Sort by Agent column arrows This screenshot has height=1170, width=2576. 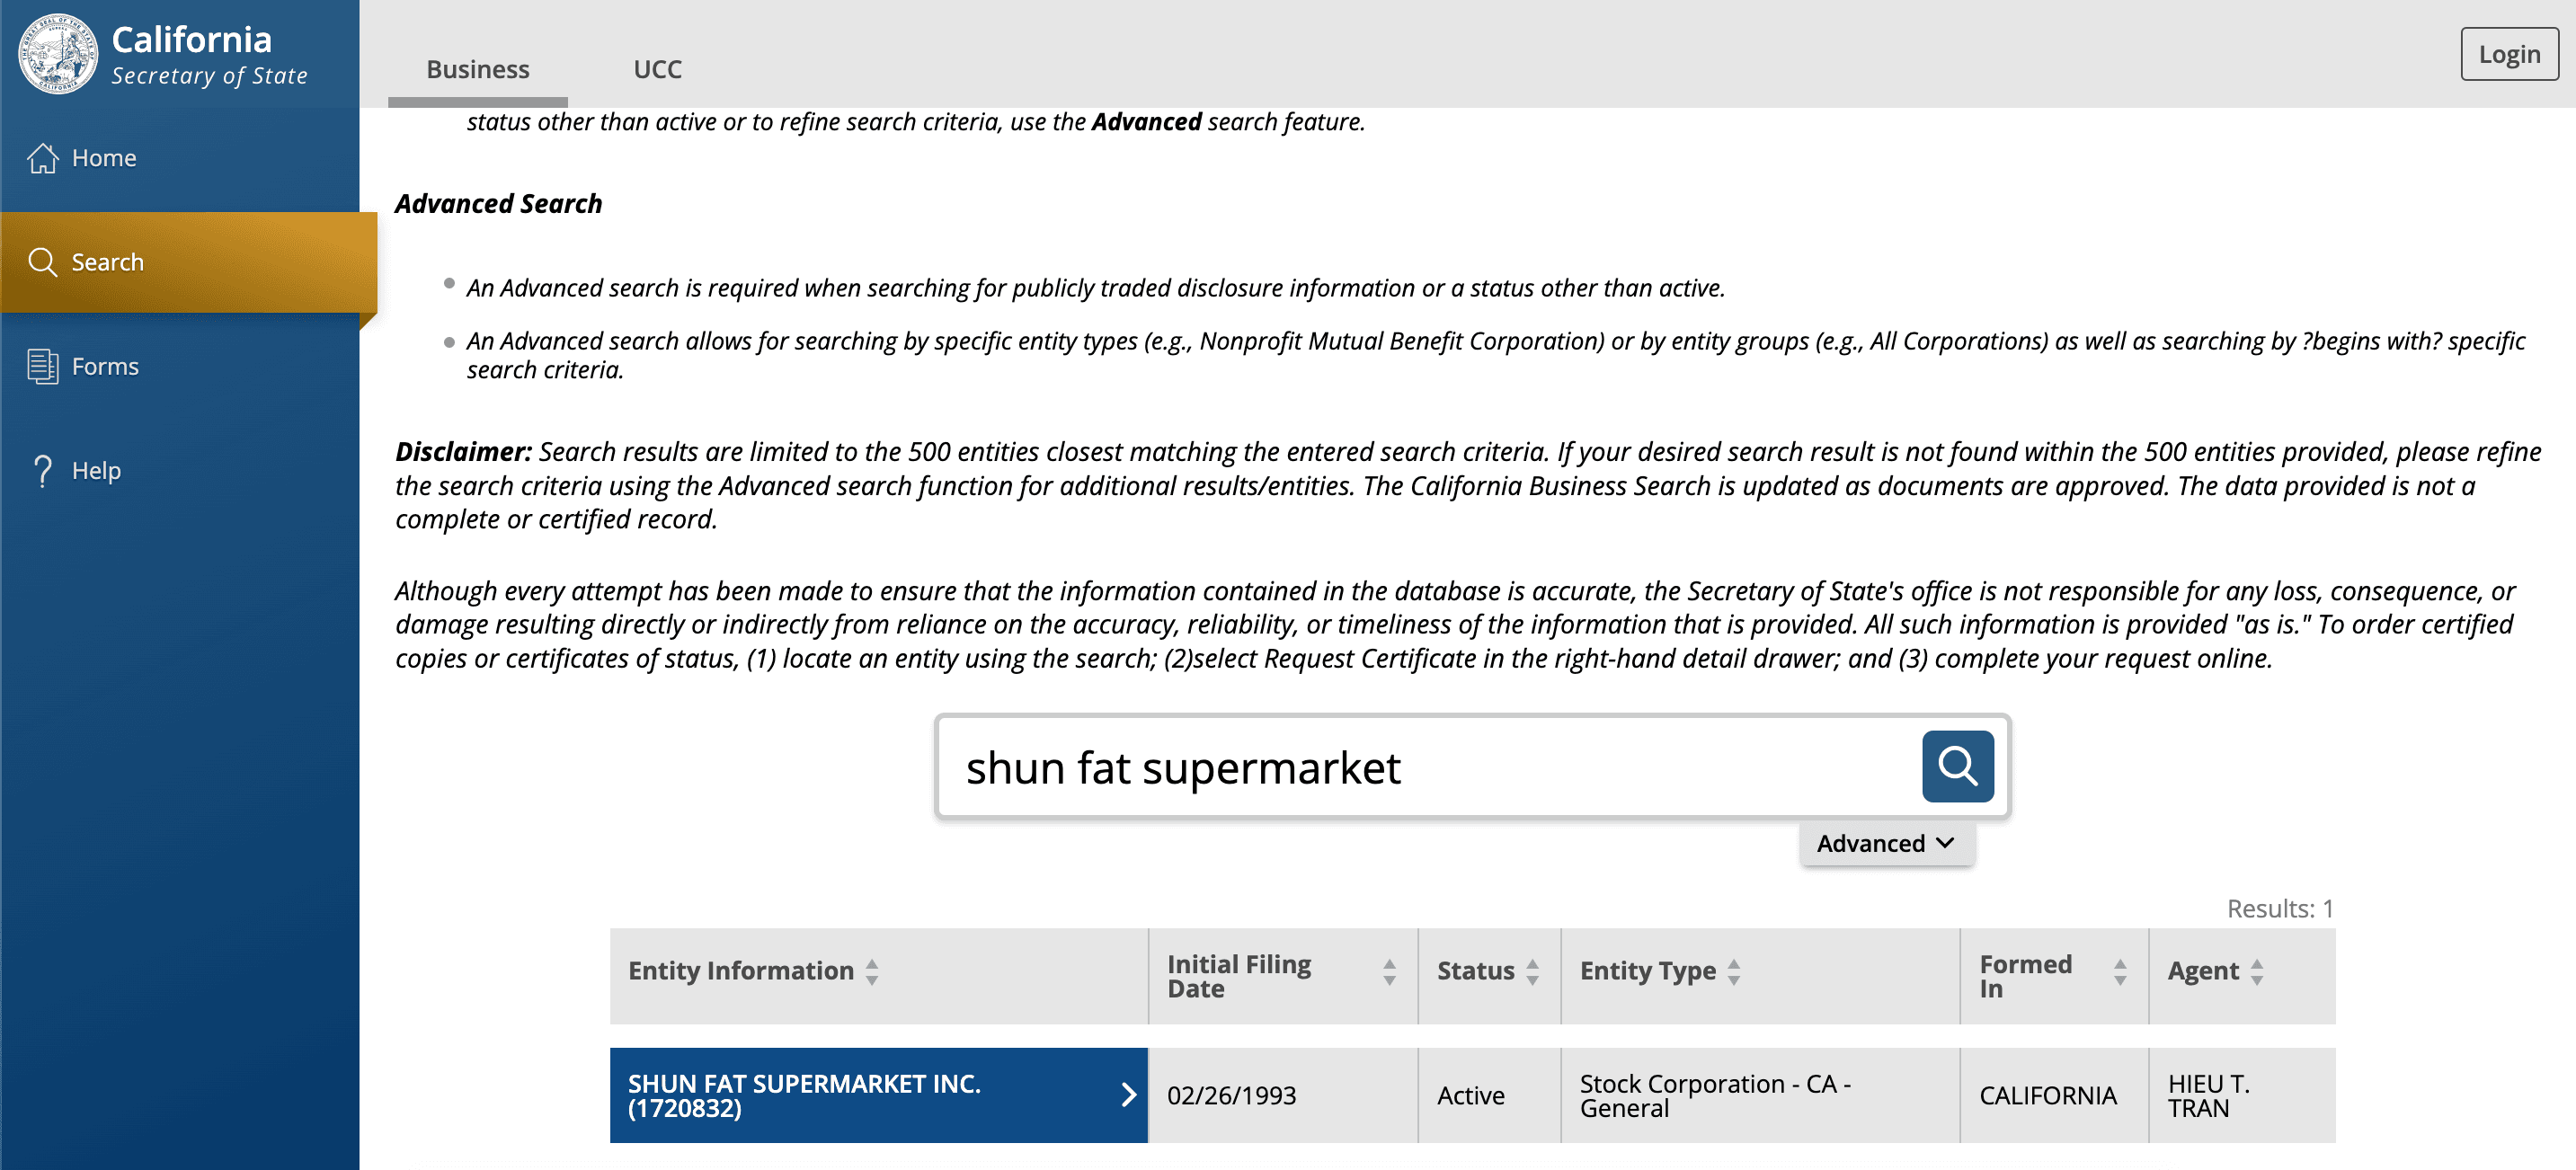click(x=2257, y=971)
